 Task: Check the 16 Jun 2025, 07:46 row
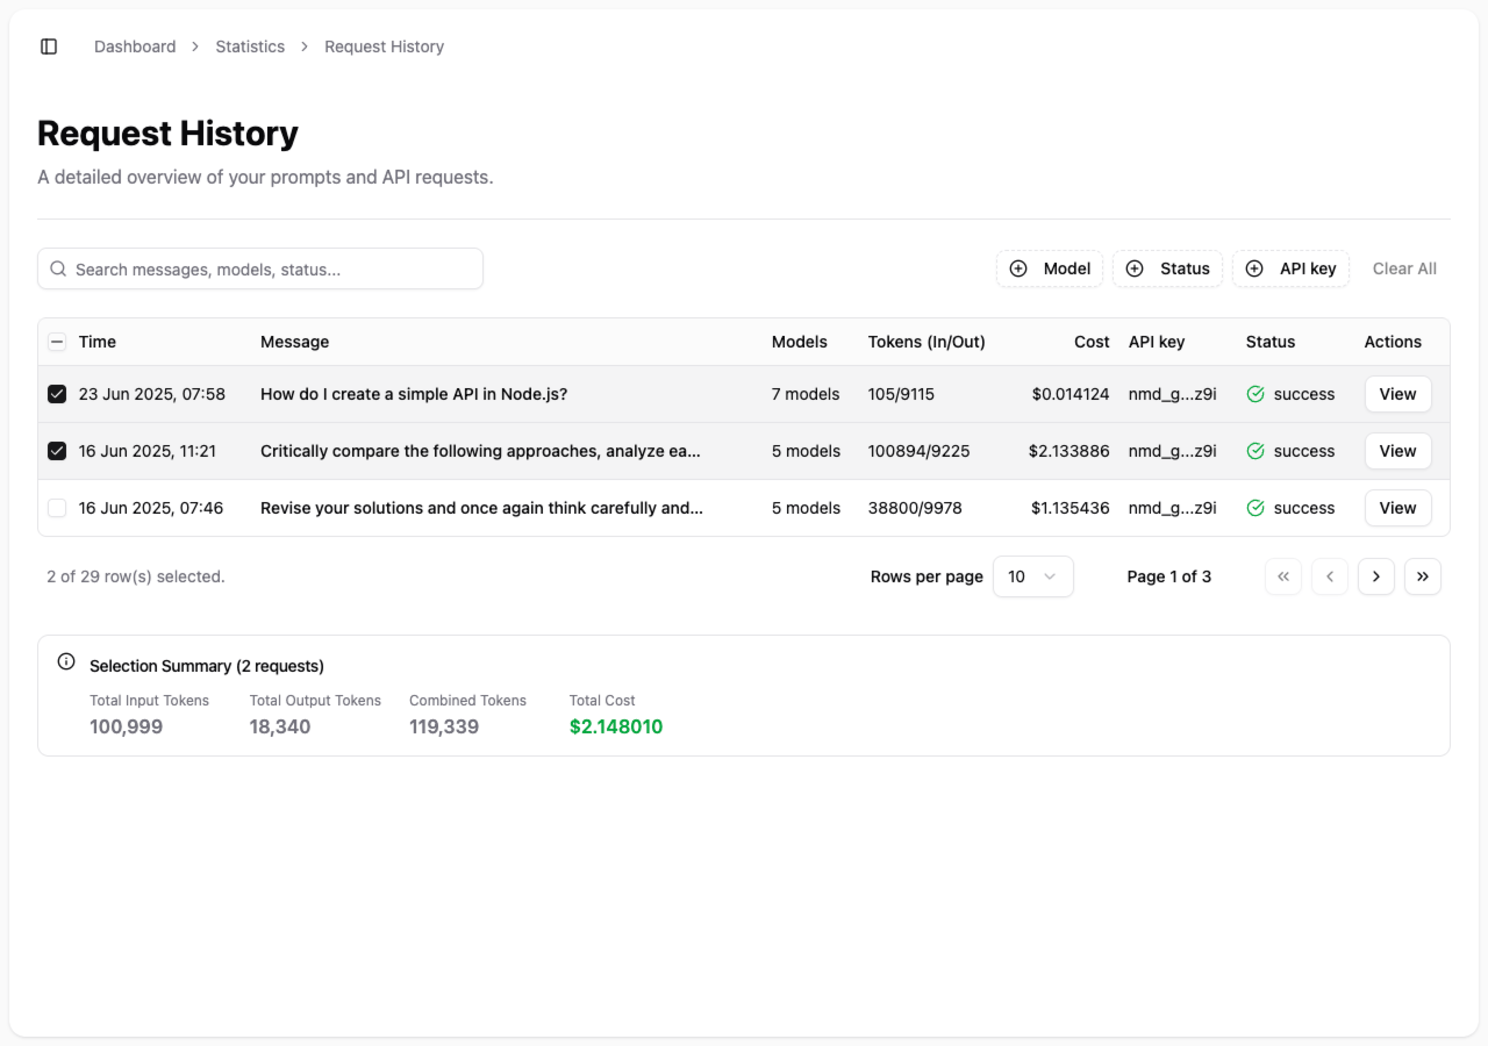click(x=57, y=508)
